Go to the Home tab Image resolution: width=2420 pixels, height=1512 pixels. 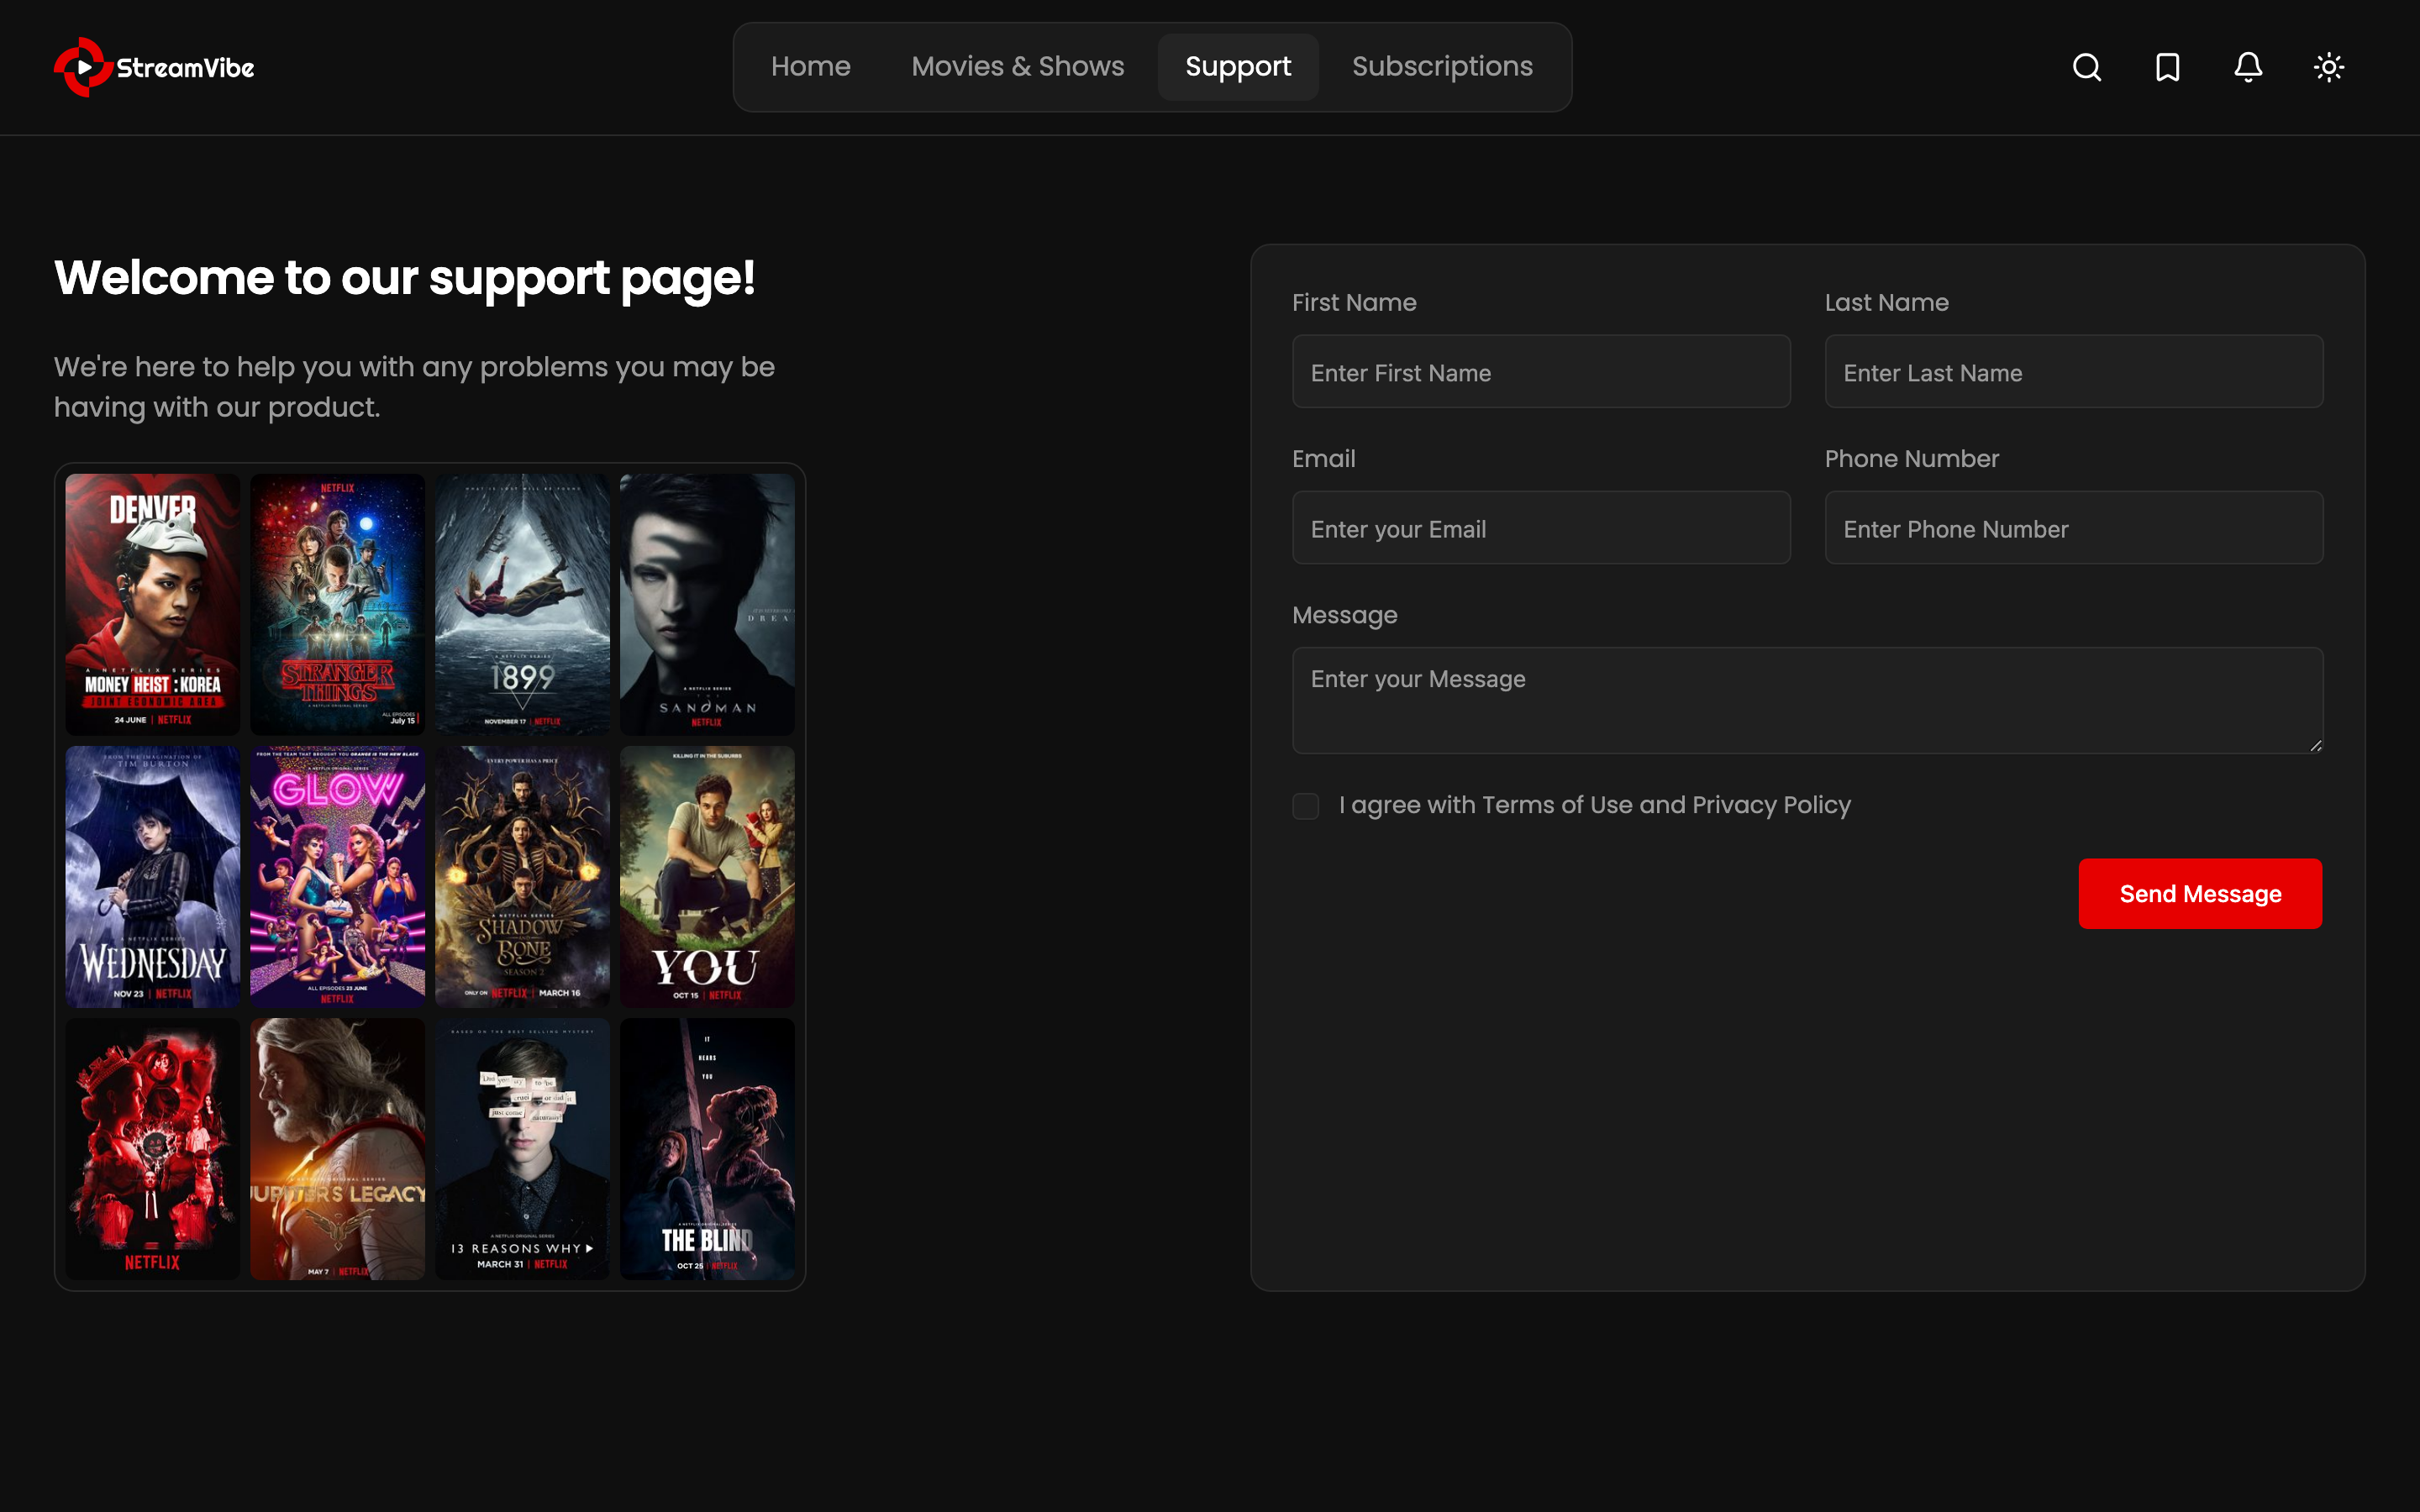(x=810, y=66)
